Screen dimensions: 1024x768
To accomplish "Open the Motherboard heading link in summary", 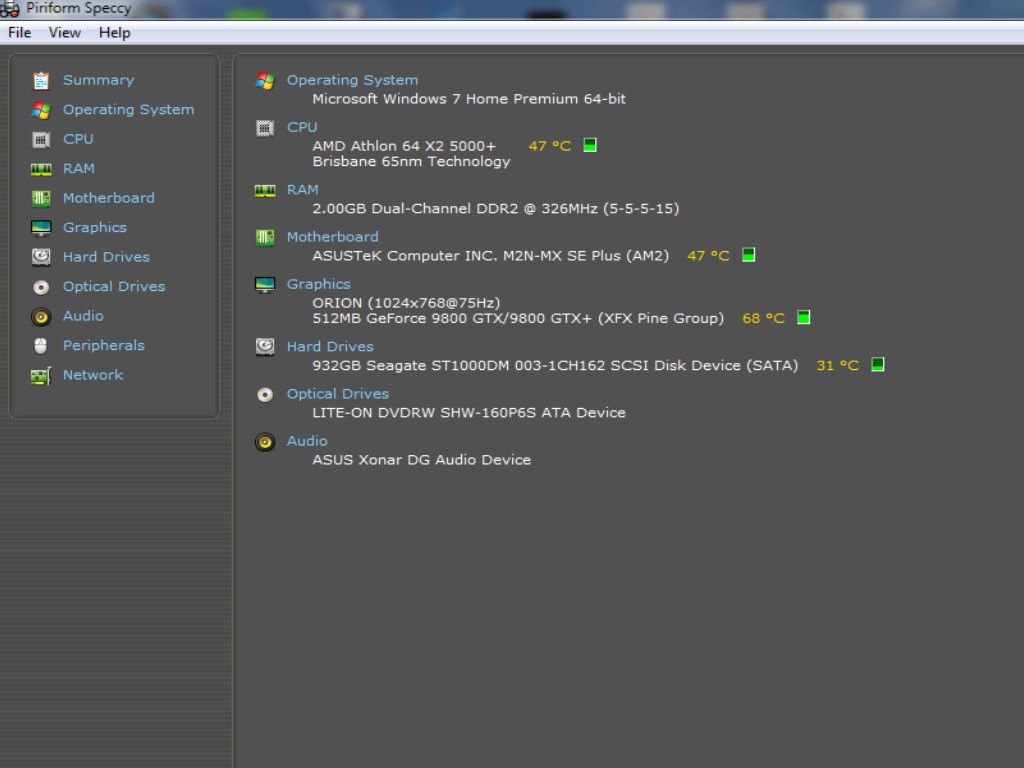I will tap(332, 237).
